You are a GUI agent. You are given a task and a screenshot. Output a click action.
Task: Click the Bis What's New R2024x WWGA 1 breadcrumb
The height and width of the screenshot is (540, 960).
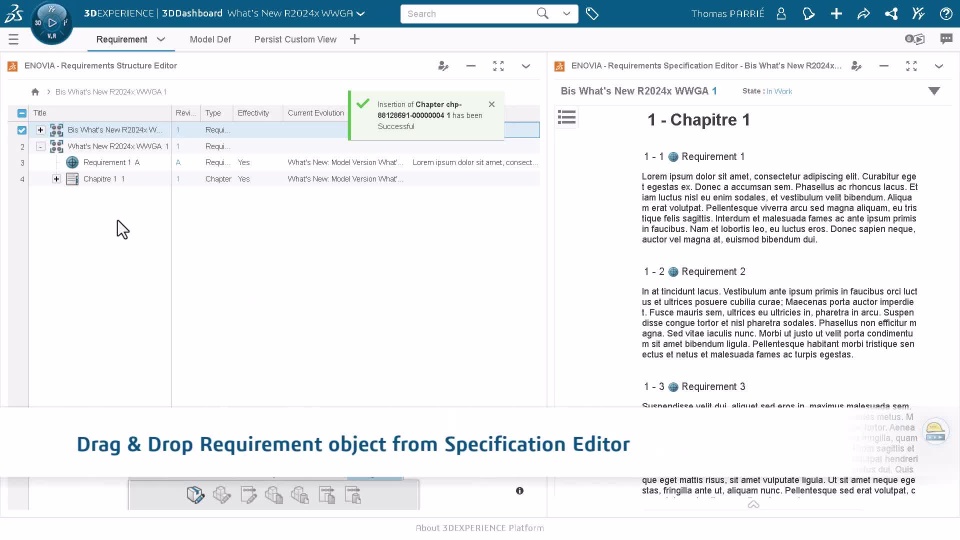(111, 92)
